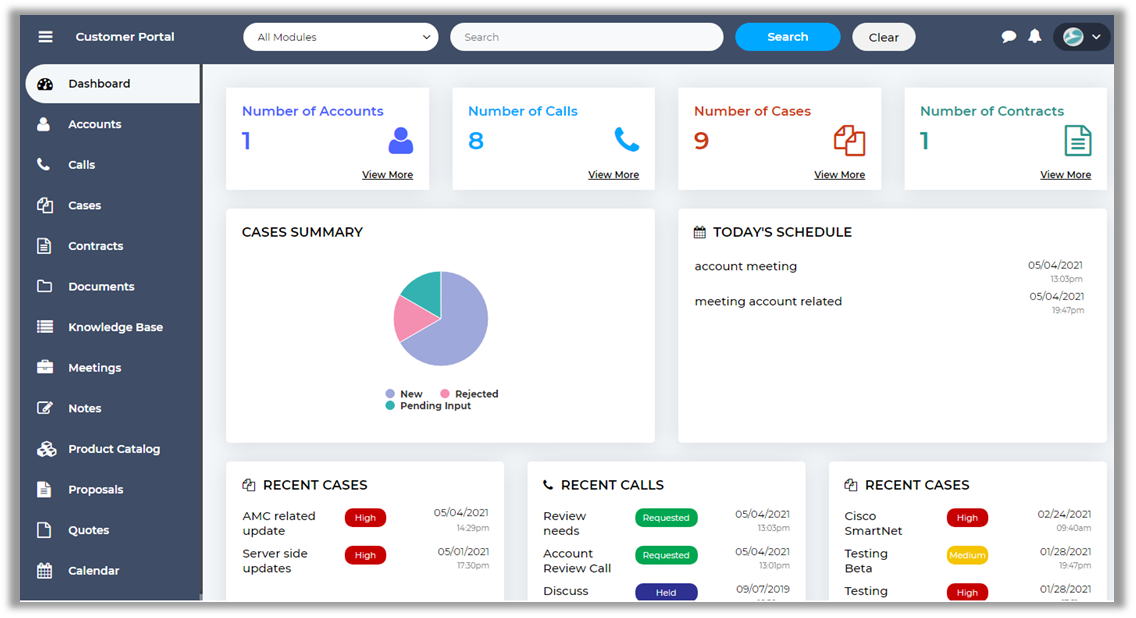Select Proposals in the sidebar
Image resolution: width=1136 pixels, height=618 pixels.
[95, 490]
